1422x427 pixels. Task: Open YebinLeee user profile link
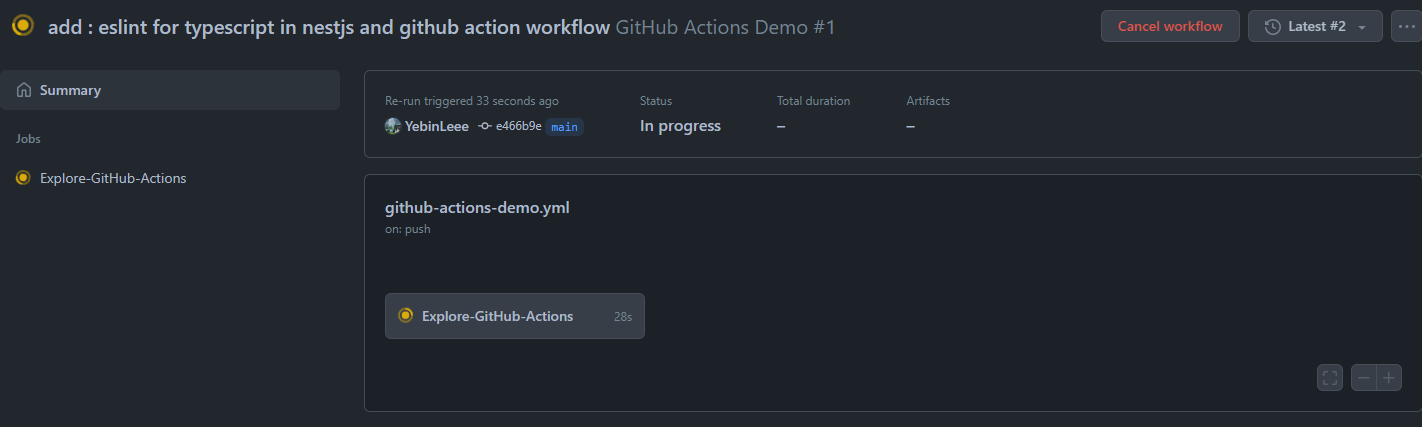point(436,126)
